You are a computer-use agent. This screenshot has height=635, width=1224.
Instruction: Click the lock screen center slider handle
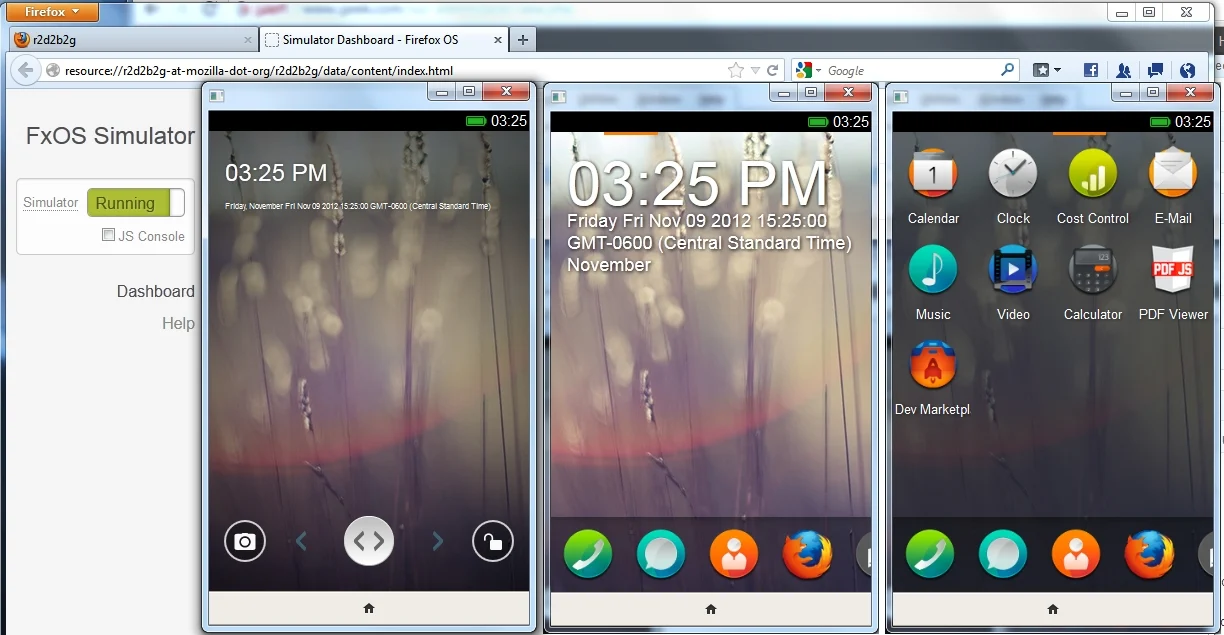pos(369,541)
